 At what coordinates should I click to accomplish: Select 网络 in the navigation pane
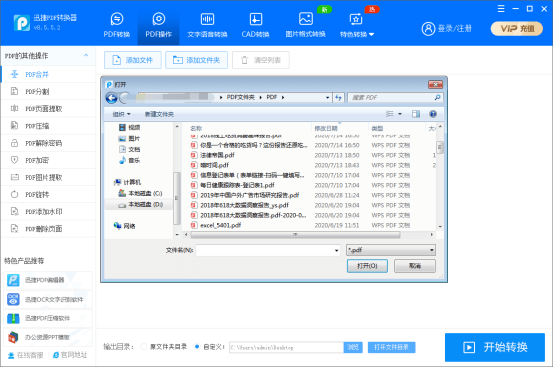[x=125, y=226]
